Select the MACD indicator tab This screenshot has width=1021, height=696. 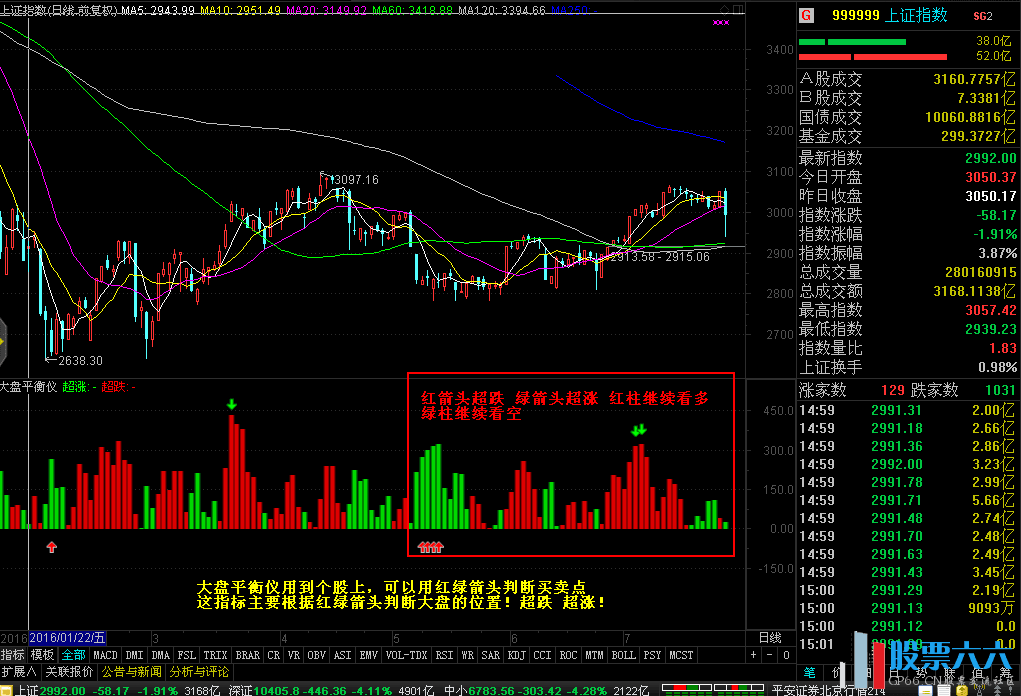(x=105, y=656)
